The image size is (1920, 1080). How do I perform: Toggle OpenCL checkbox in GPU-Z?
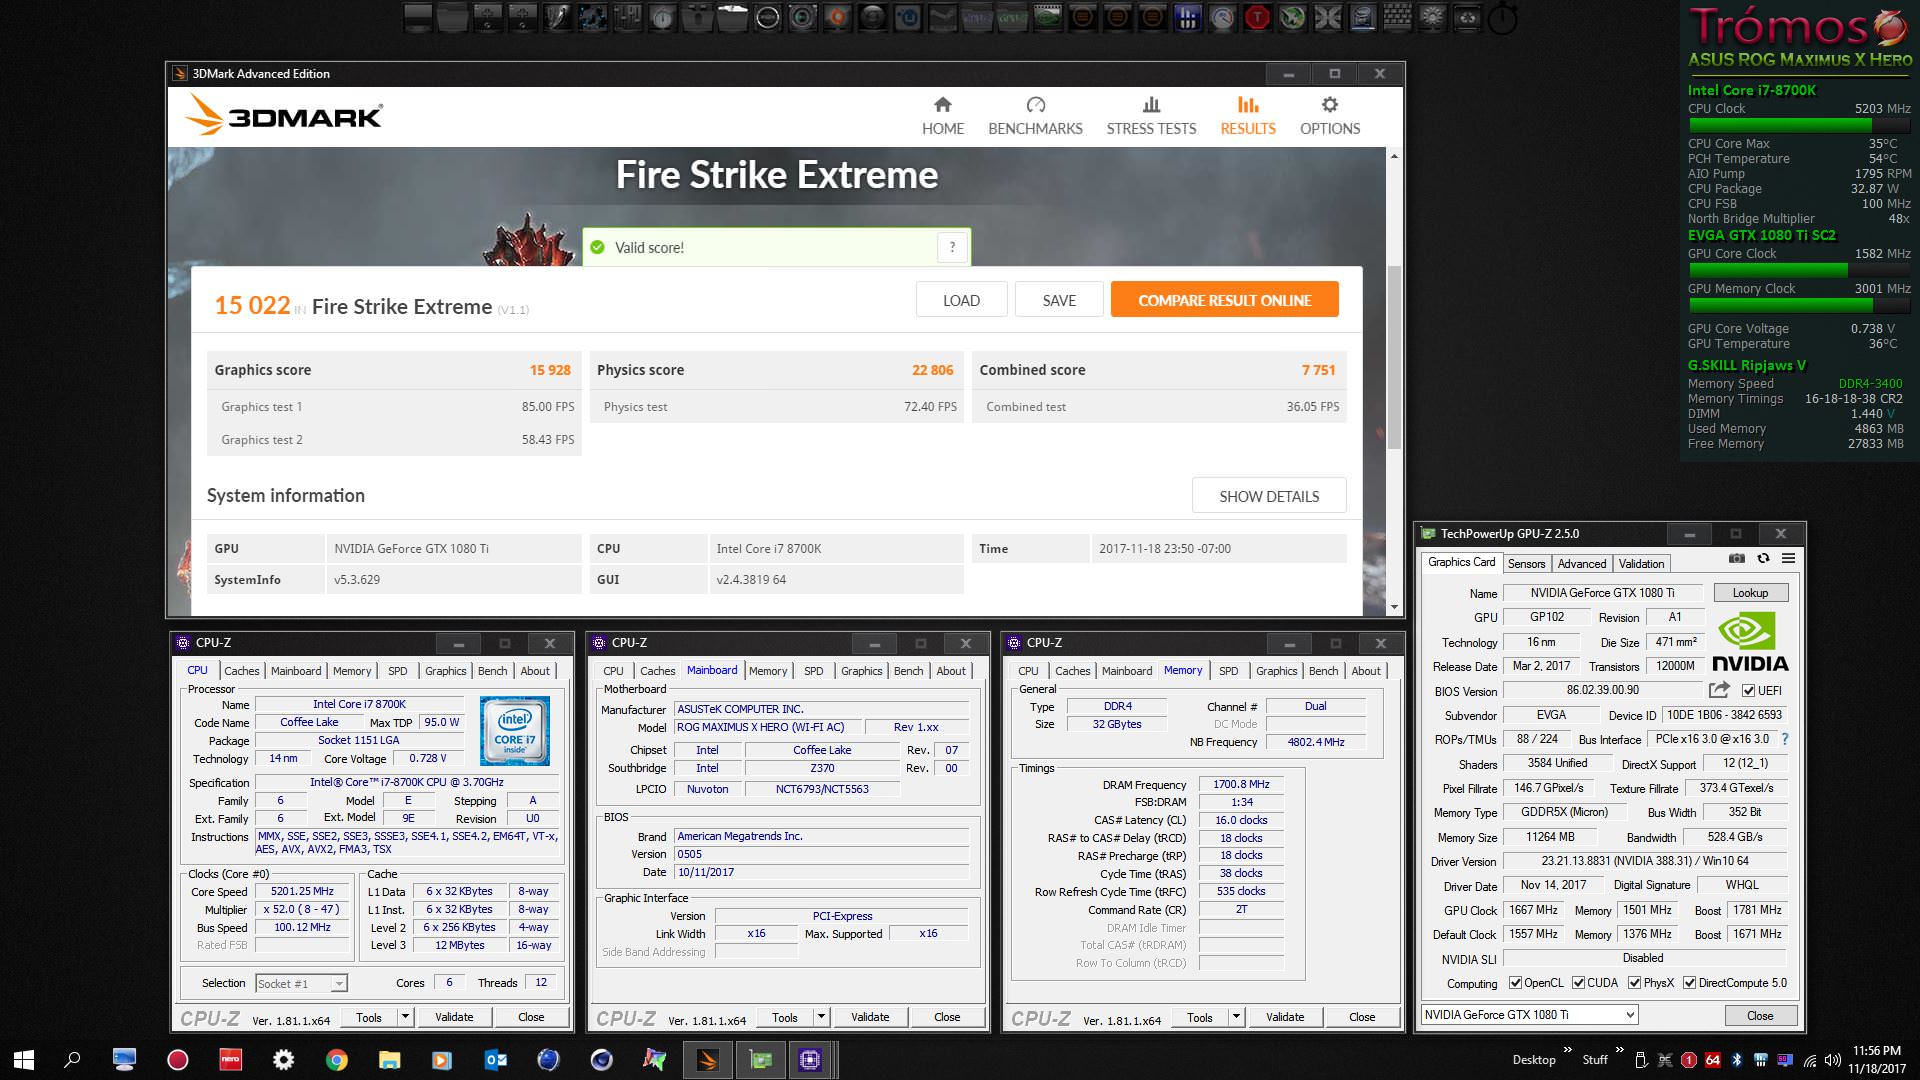pos(1515,983)
